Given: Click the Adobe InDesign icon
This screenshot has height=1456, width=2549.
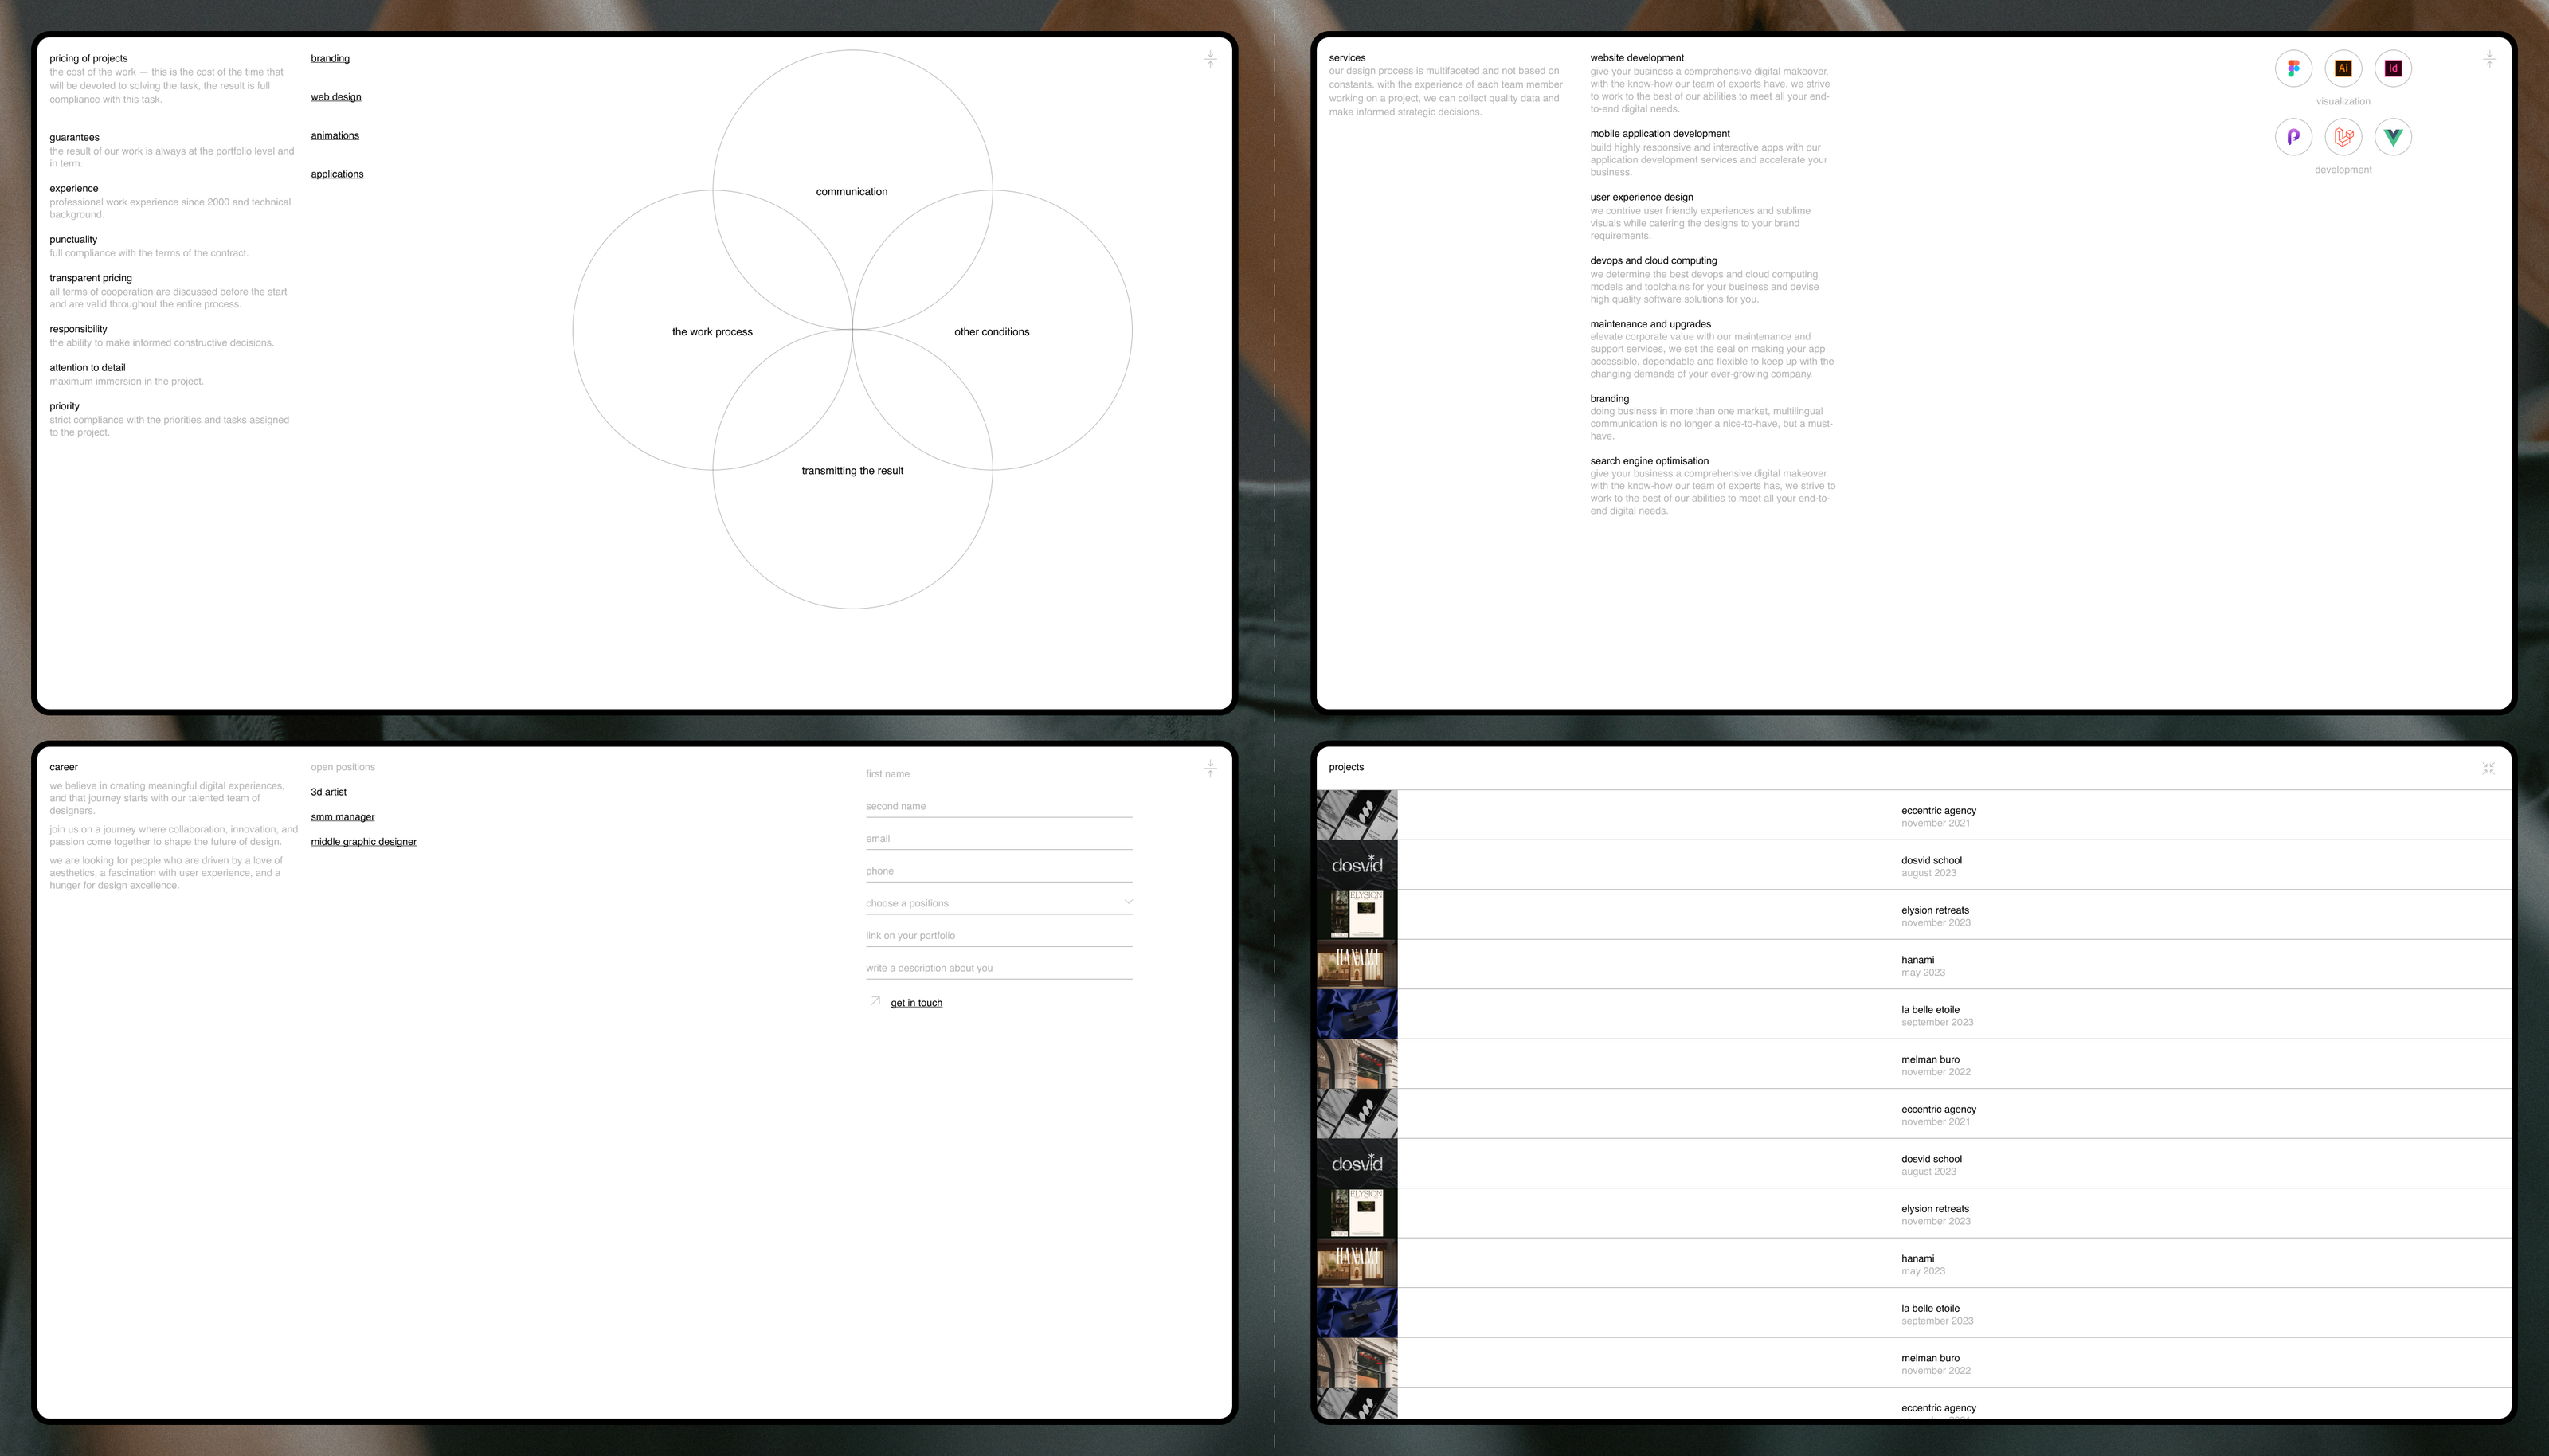Looking at the screenshot, I should pyautogui.click(x=2393, y=68).
